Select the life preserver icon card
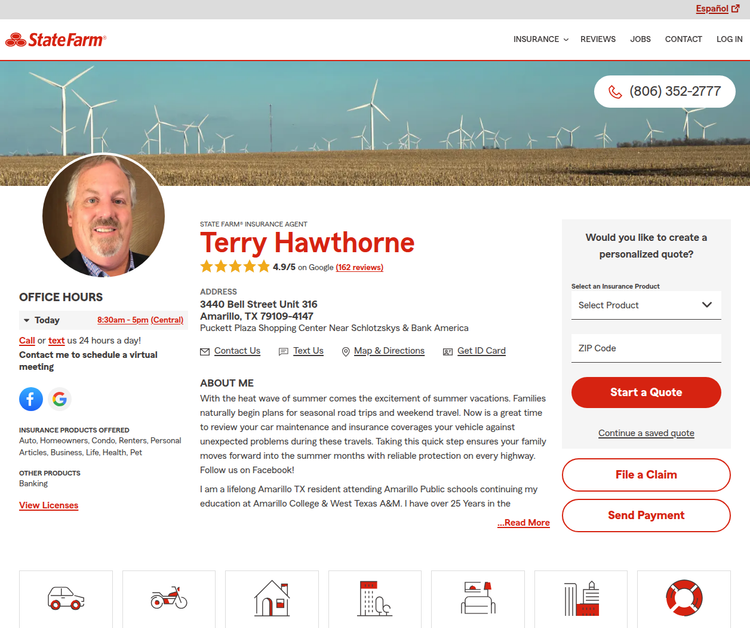This screenshot has height=628, width=750. [x=684, y=598]
